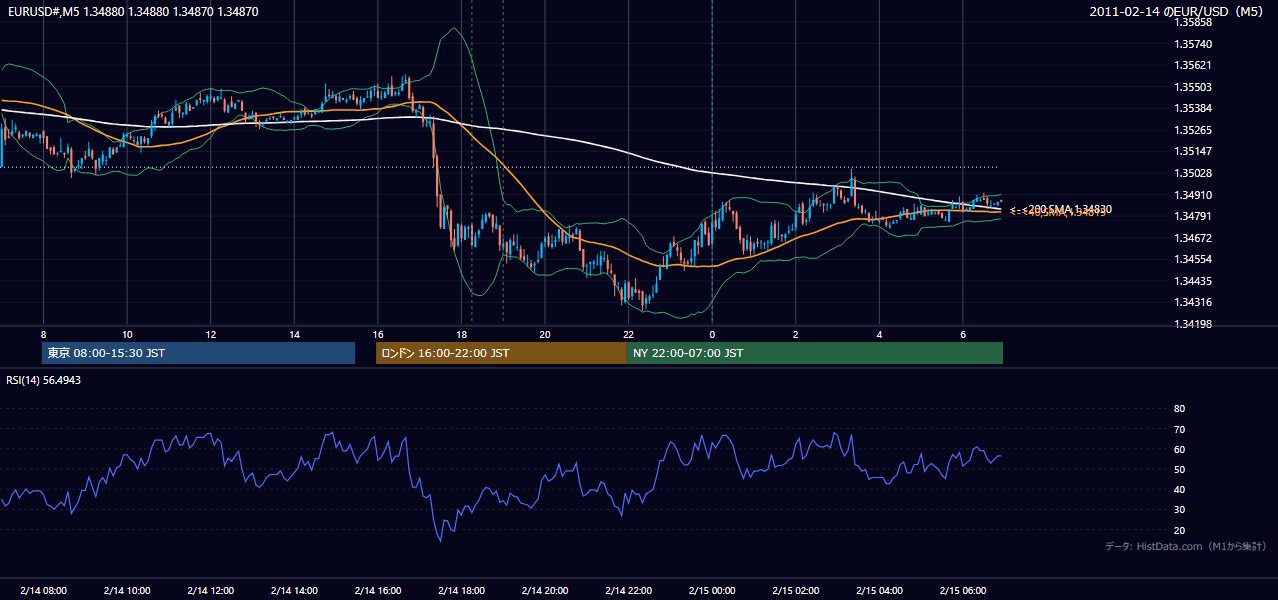
Task: Click price level 1.34316 on the axis
Action: (1195, 302)
